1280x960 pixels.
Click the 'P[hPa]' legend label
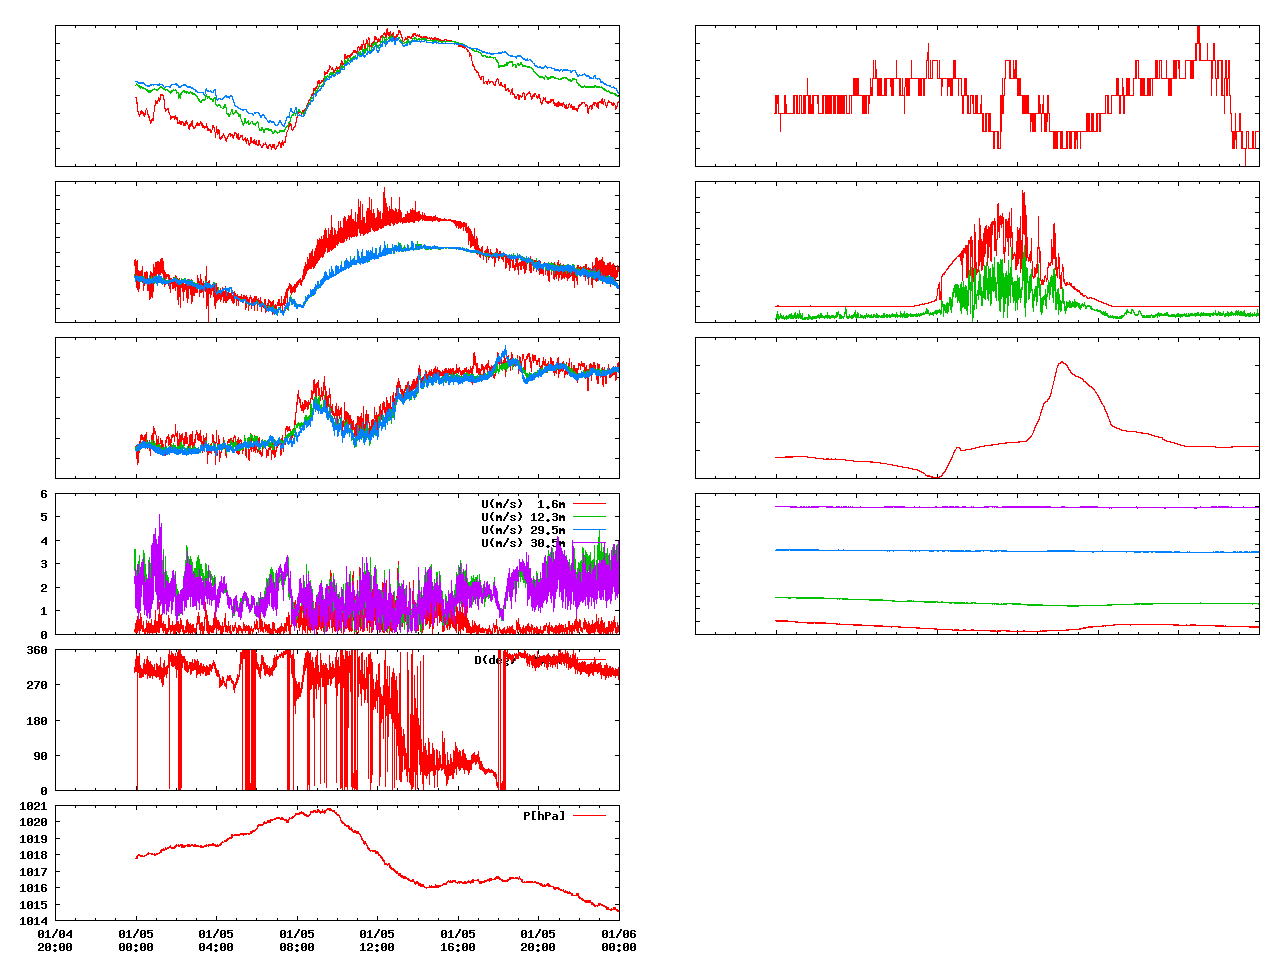coord(544,816)
